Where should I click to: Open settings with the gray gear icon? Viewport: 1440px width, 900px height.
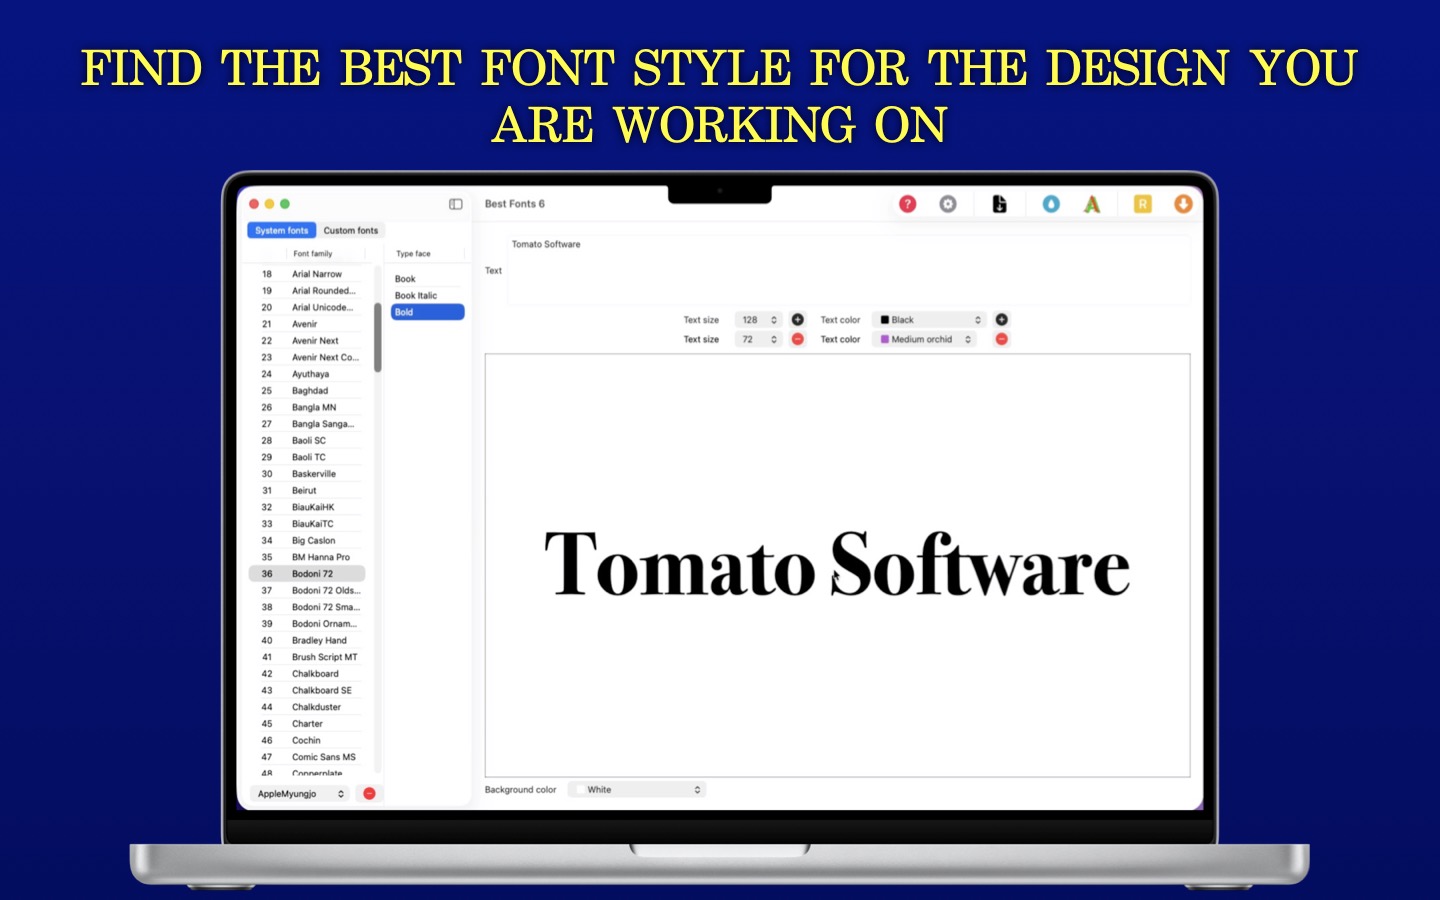[x=948, y=204]
